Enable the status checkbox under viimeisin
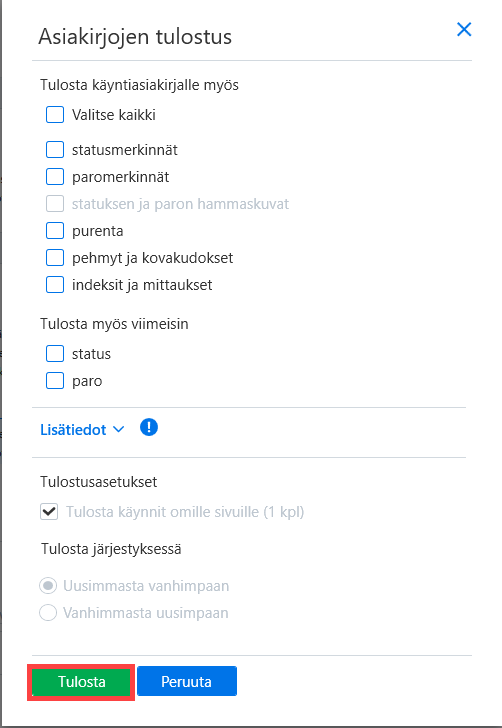This screenshot has width=502, height=728. (55, 353)
